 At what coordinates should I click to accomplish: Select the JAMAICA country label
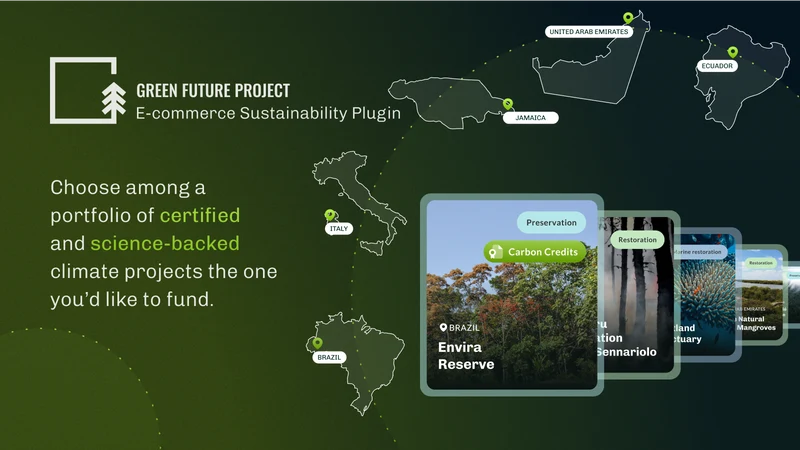point(531,118)
